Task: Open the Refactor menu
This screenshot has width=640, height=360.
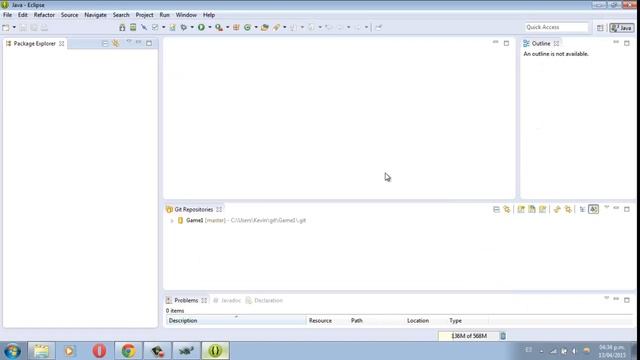Action: [44, 15]
